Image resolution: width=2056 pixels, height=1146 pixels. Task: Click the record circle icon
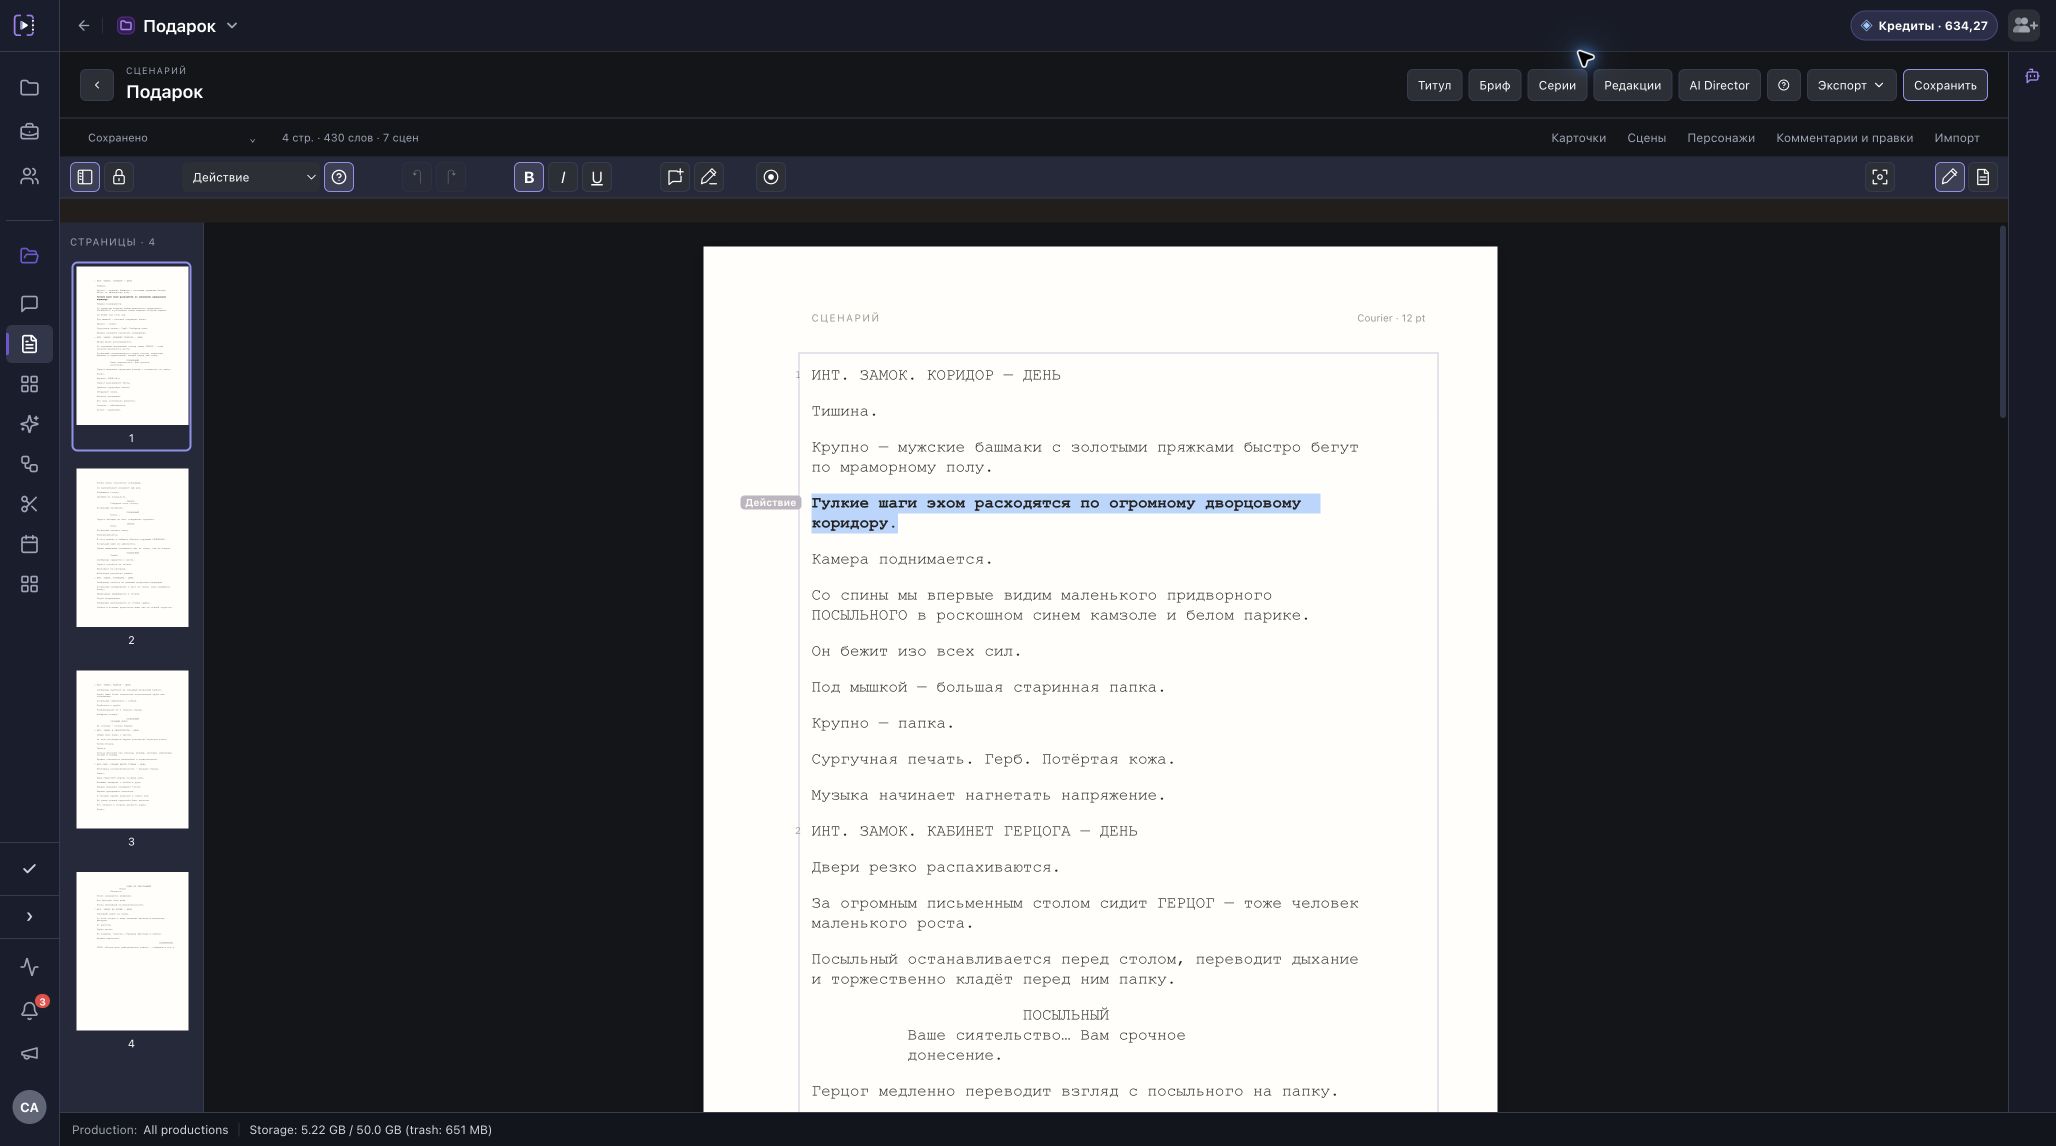pos(771,177)
